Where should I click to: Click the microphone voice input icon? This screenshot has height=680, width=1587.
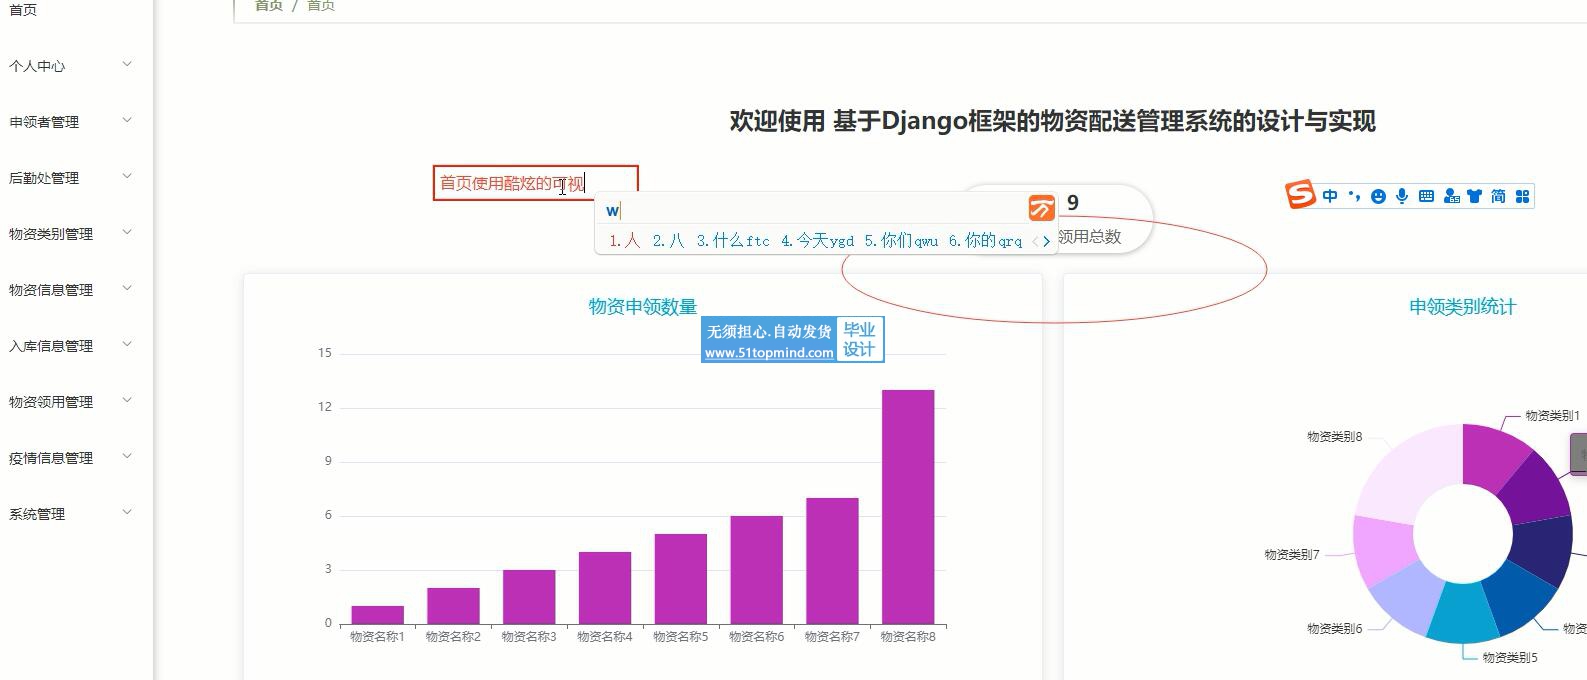[x=1402, y=196]
